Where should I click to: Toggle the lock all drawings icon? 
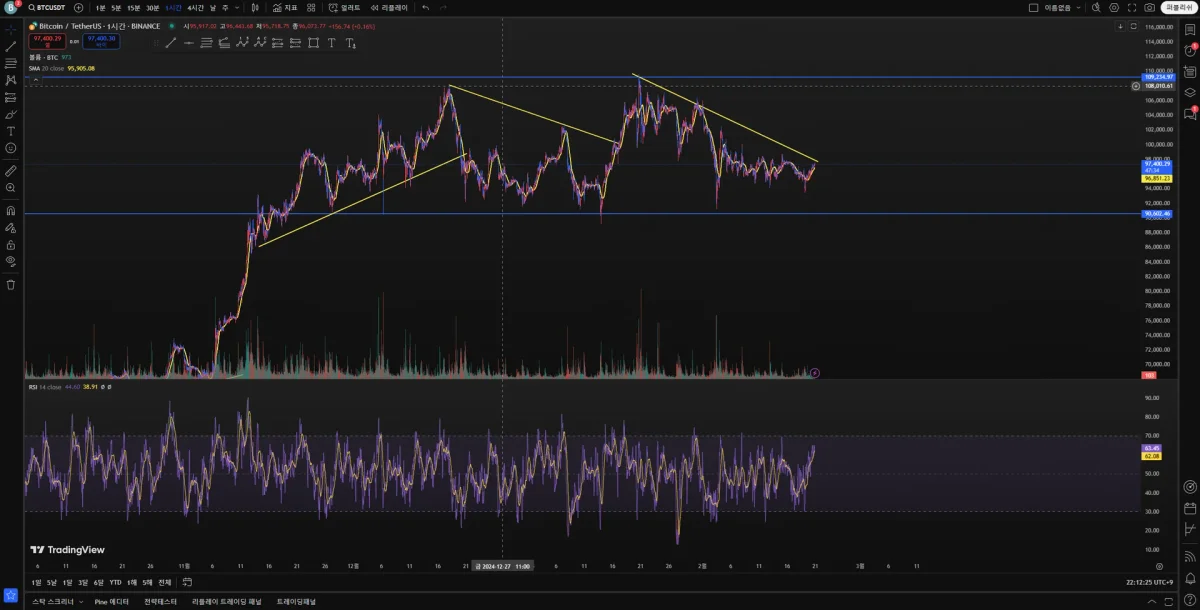click(11, 244)
